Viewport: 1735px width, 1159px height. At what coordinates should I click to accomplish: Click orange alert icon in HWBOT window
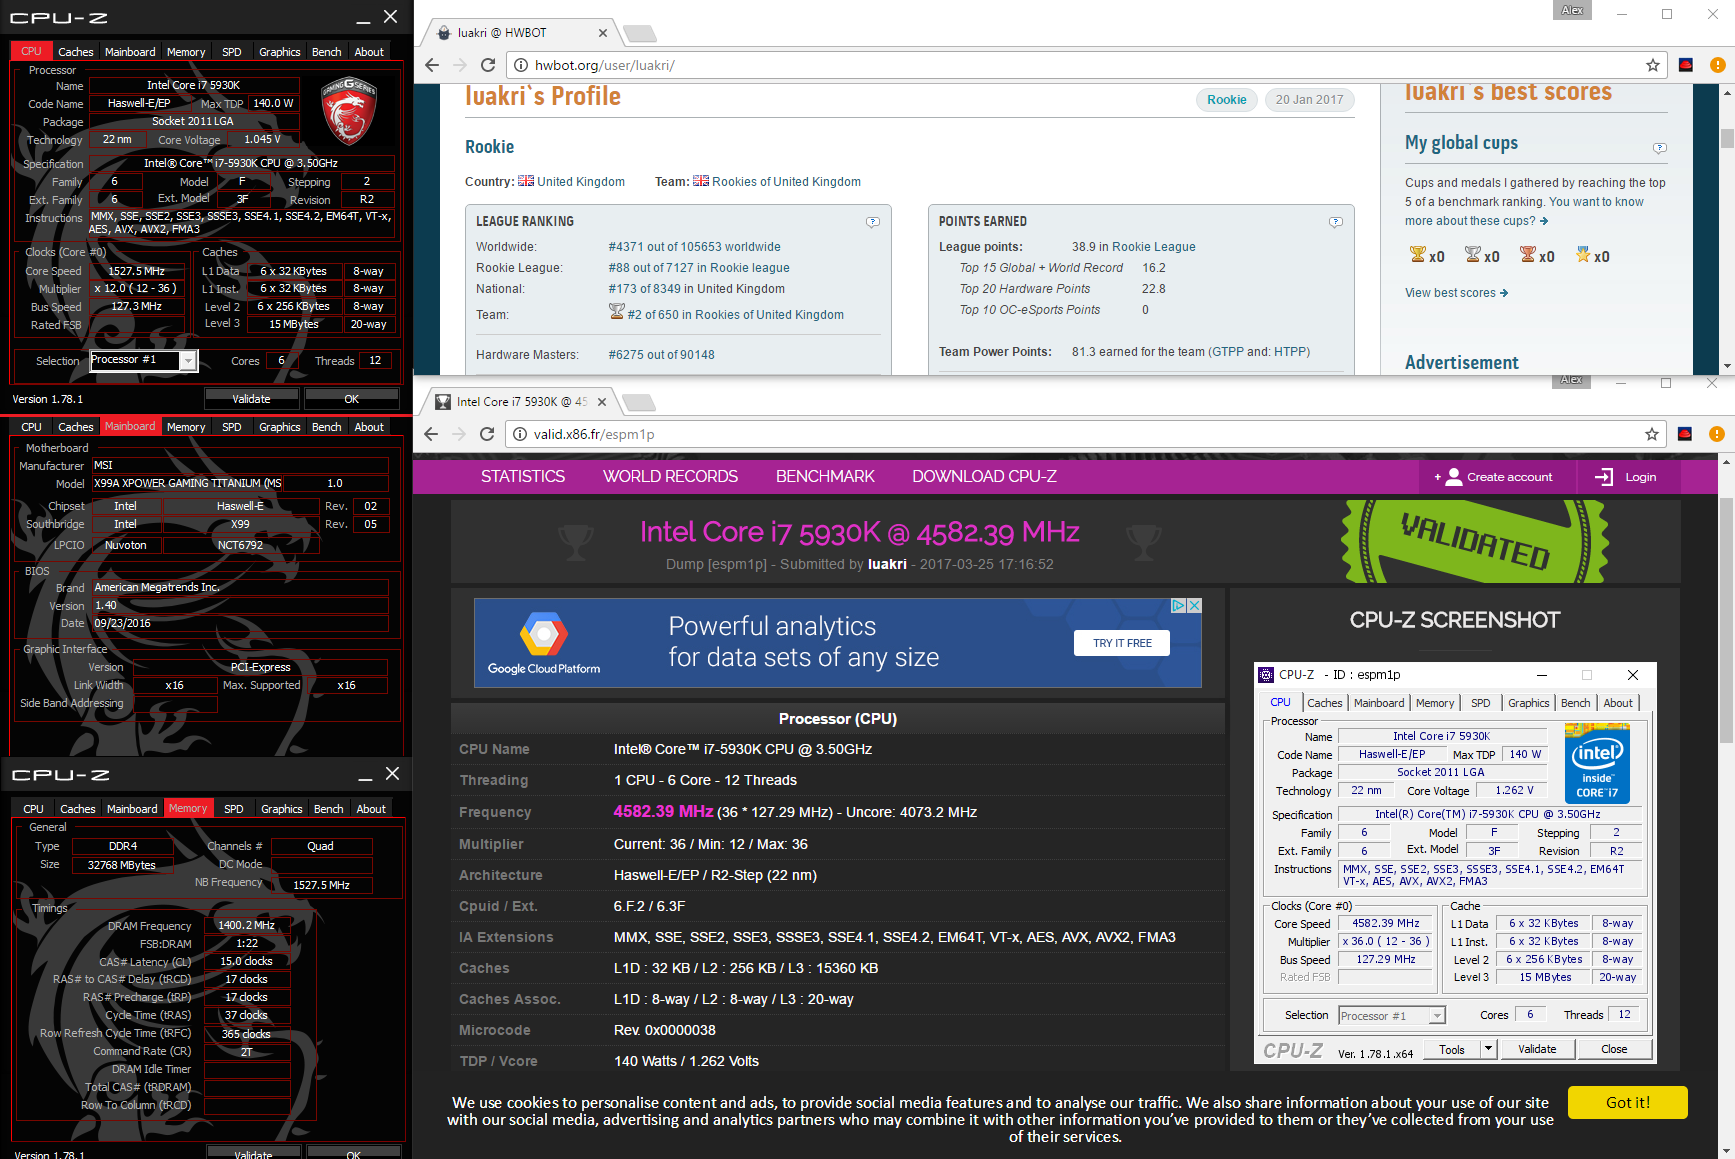[x=1717, y=65]
